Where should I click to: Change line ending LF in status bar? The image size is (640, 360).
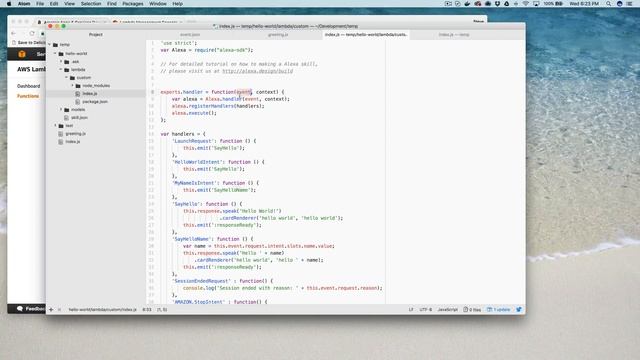pyautogui.click(x=411, y=309)
